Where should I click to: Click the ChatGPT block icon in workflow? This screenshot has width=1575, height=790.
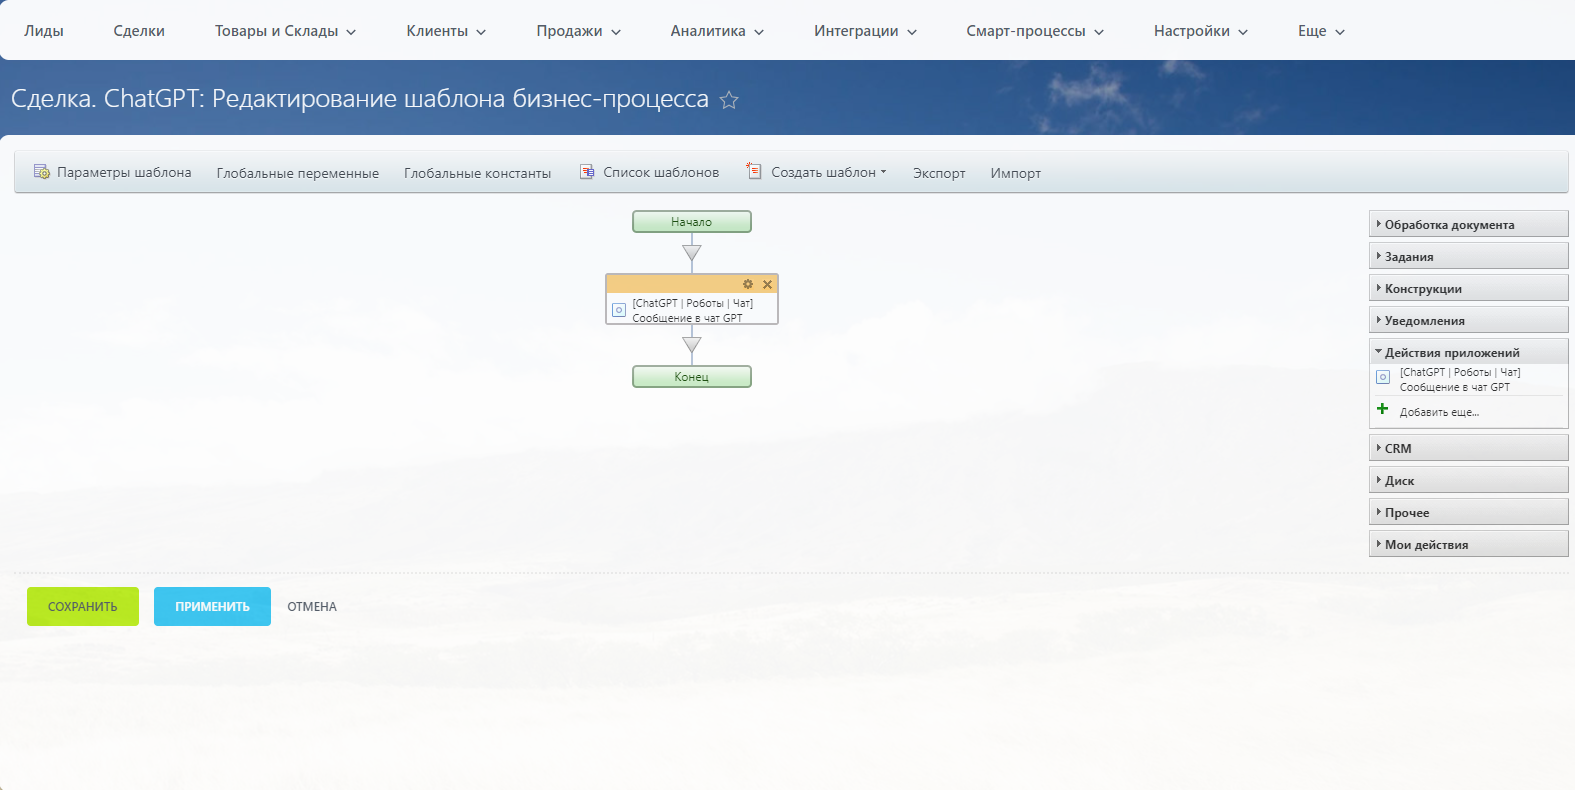tap(619, 310)
